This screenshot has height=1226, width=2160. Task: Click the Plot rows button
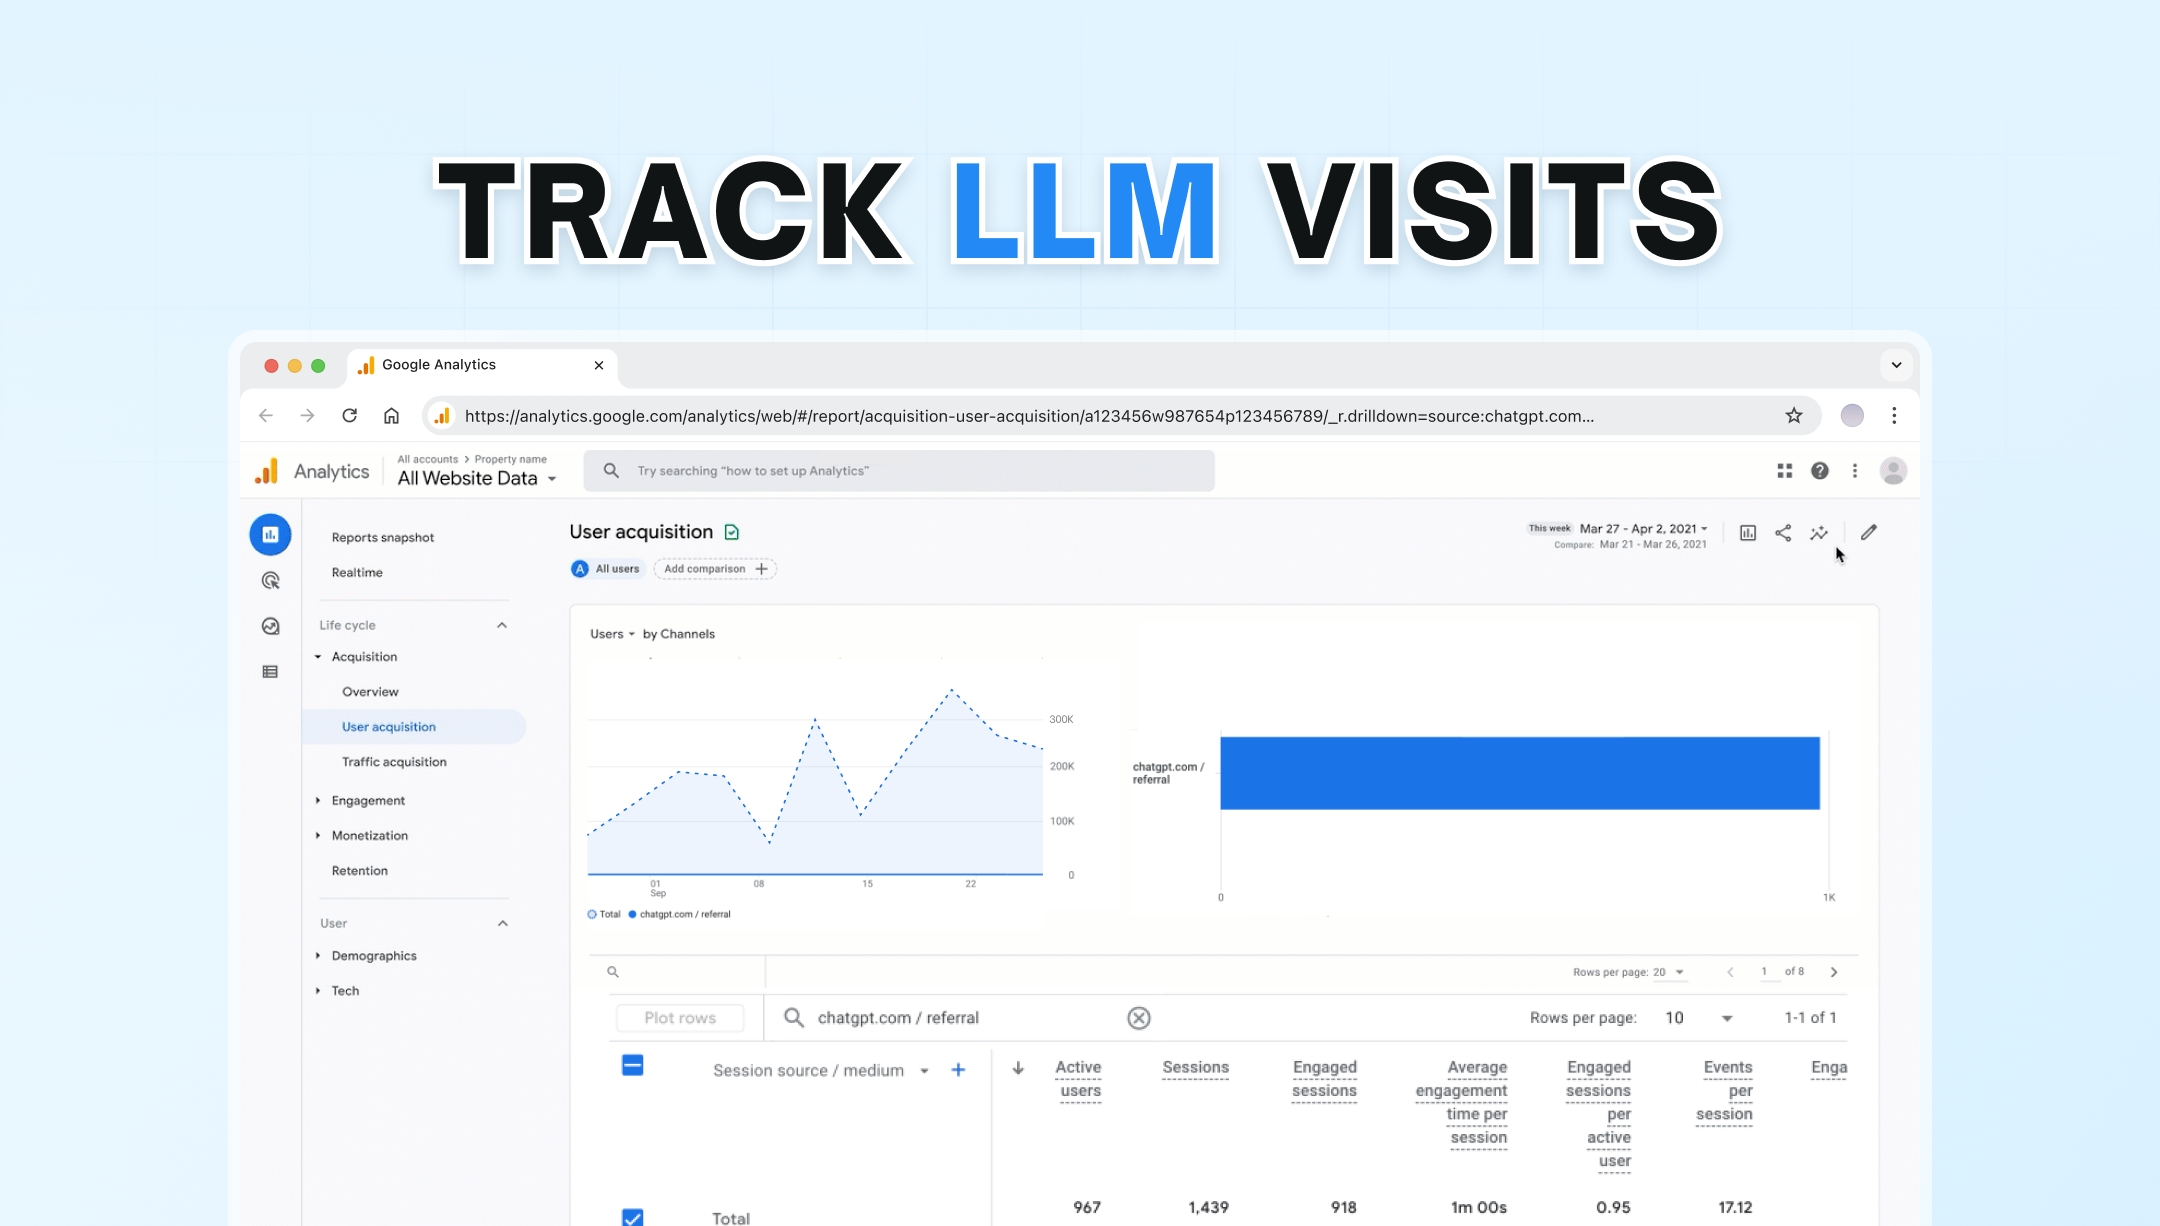680,1018
